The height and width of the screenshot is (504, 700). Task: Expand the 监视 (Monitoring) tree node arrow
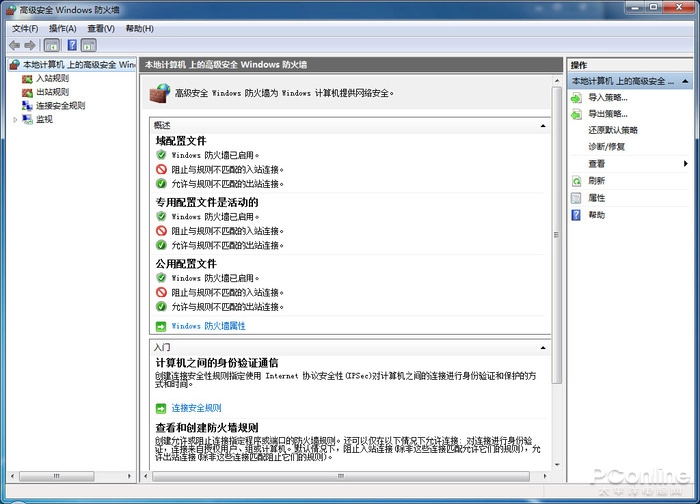coord(15,119)
